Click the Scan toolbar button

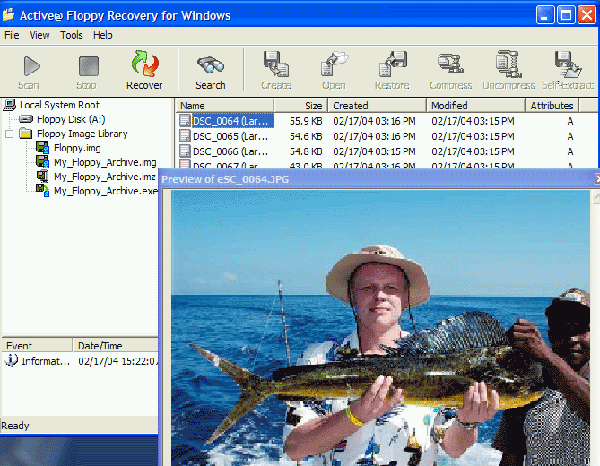point(30,72)
